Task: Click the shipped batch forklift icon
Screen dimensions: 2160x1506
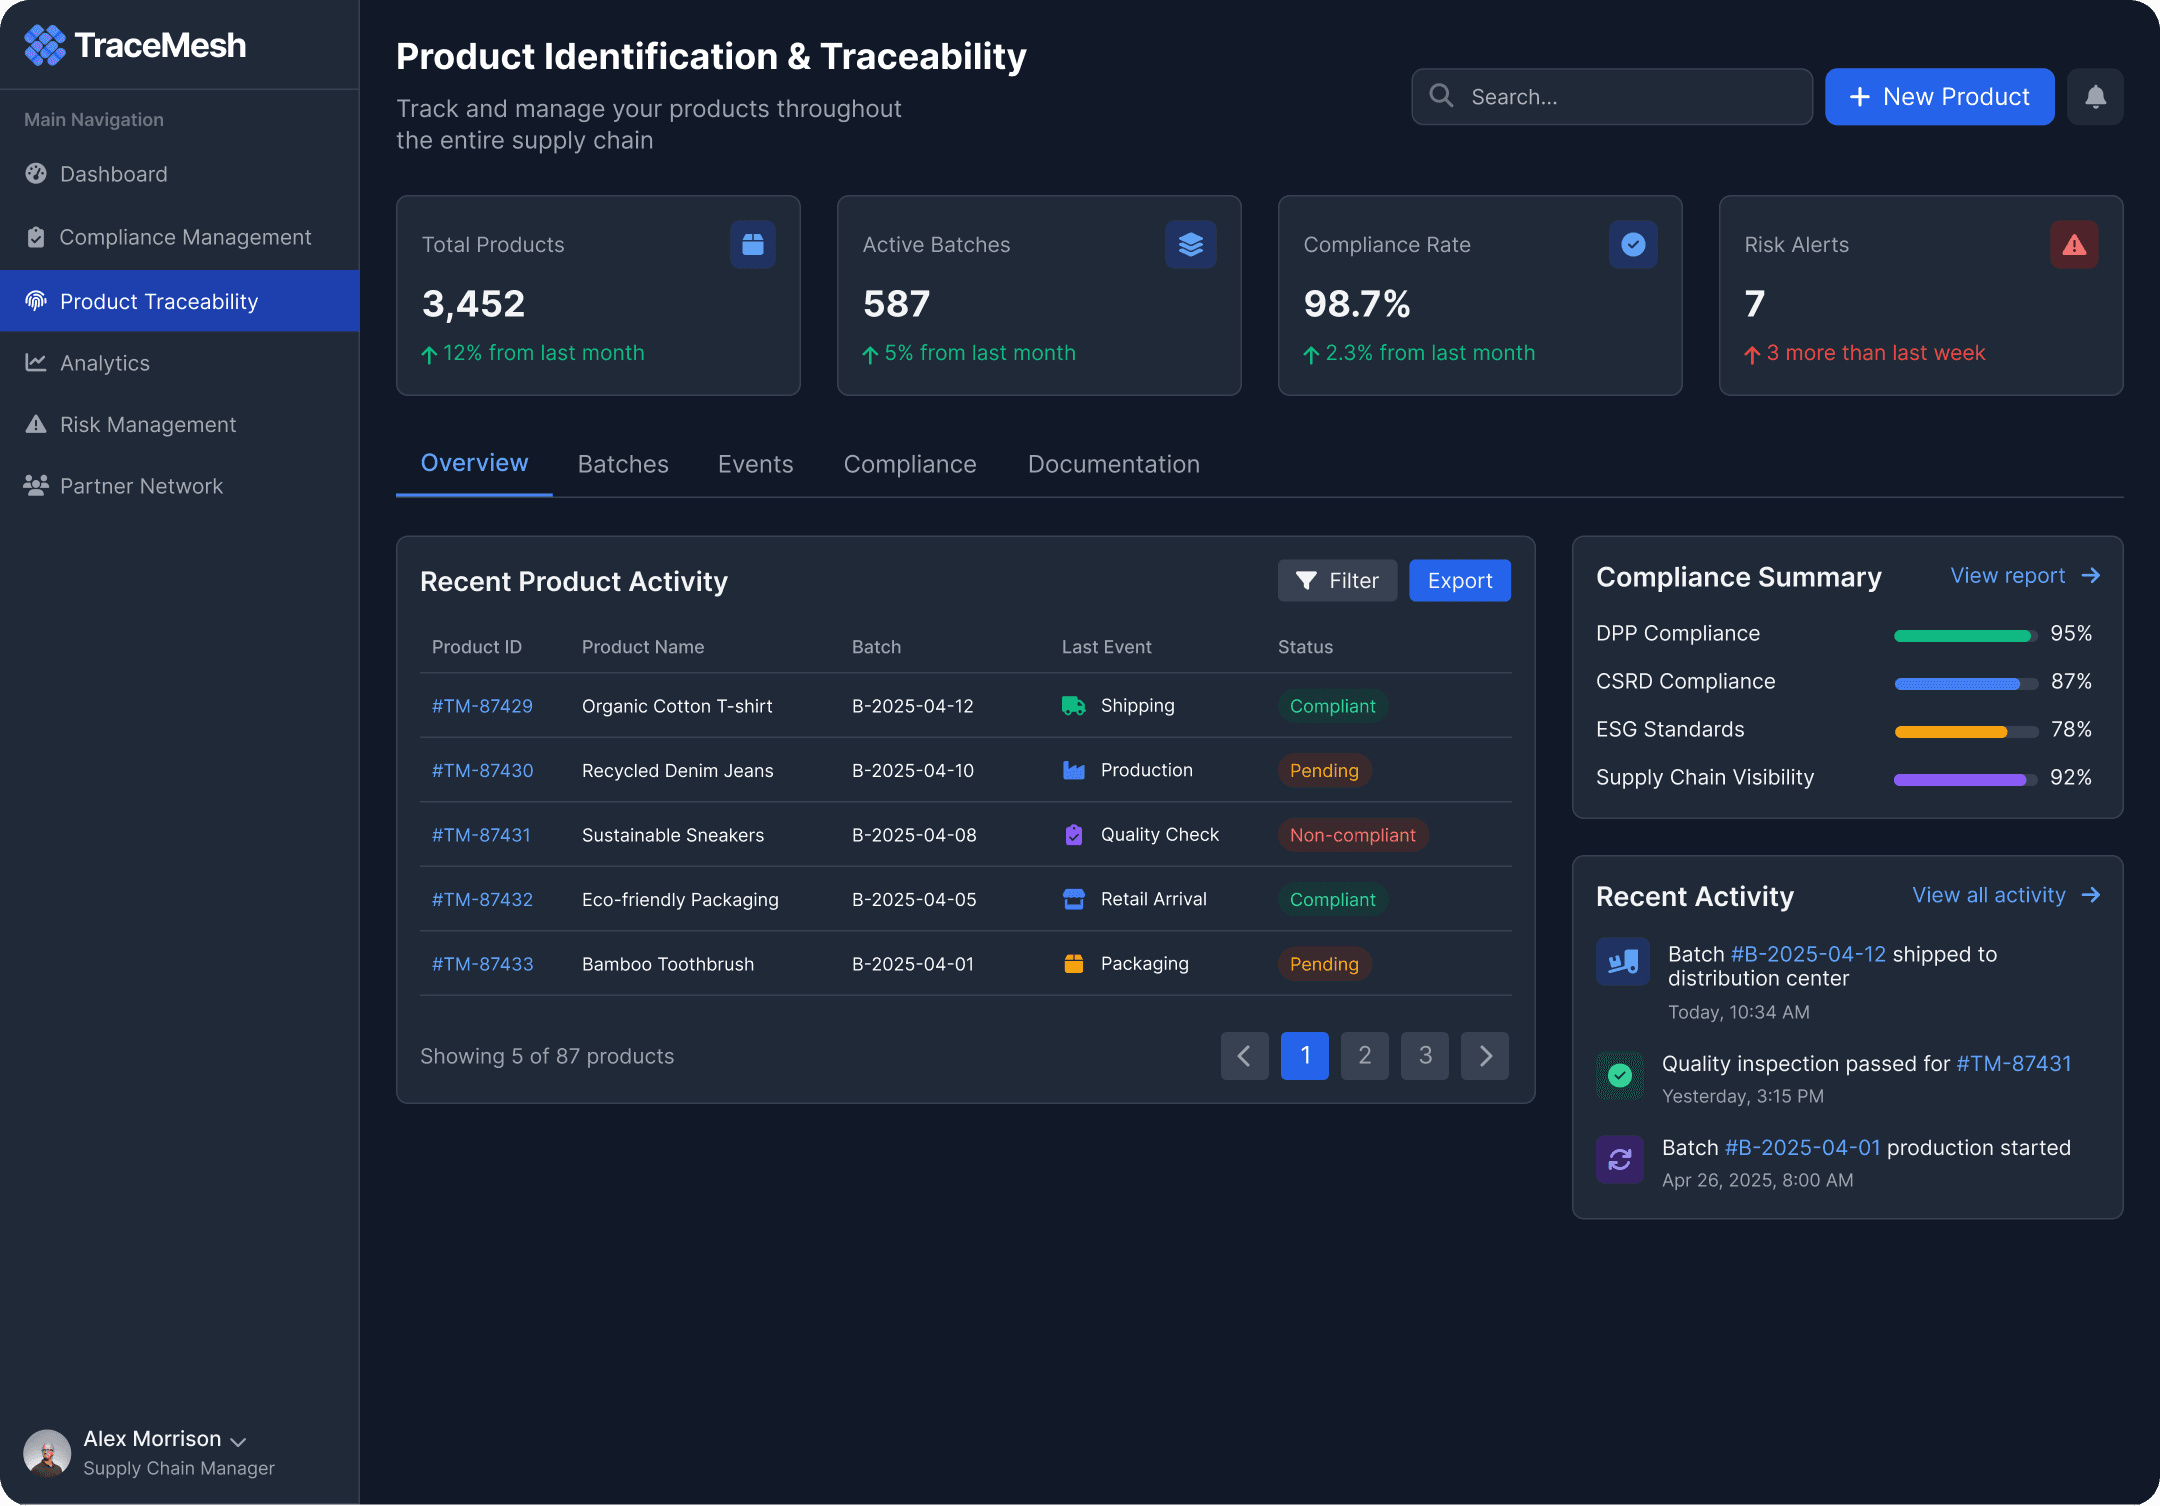Action: [x=1623, y=962]
